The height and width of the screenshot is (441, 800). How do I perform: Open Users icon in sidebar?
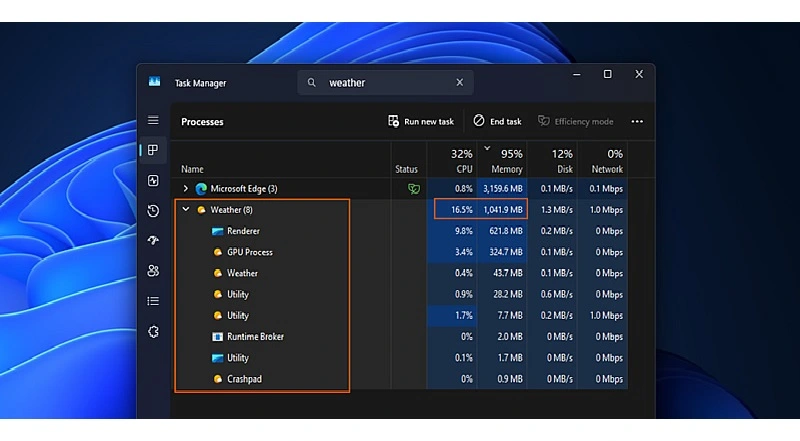153,271
